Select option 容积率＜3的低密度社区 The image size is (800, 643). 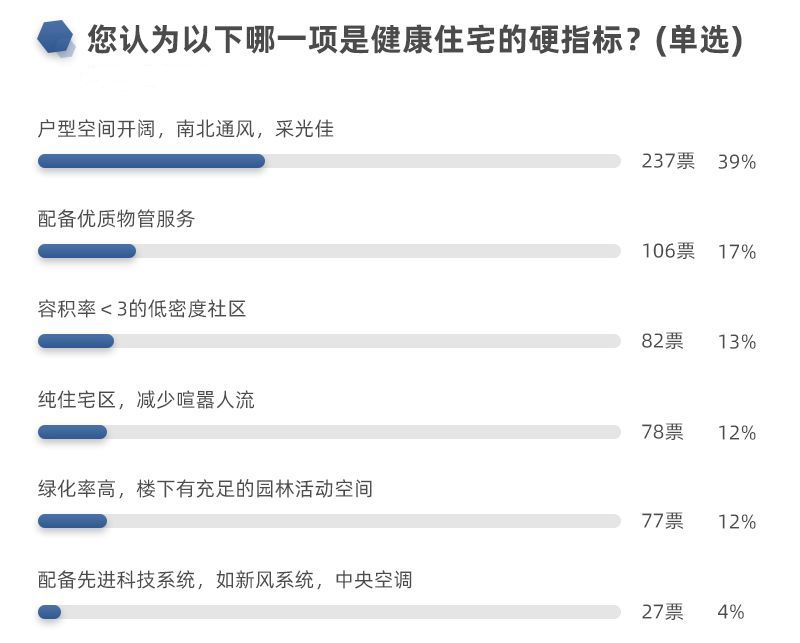pos(142,309)
